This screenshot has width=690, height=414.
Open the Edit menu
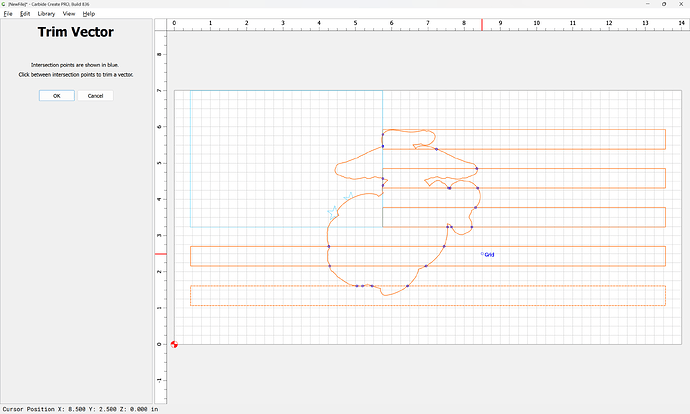pos(25,14)
